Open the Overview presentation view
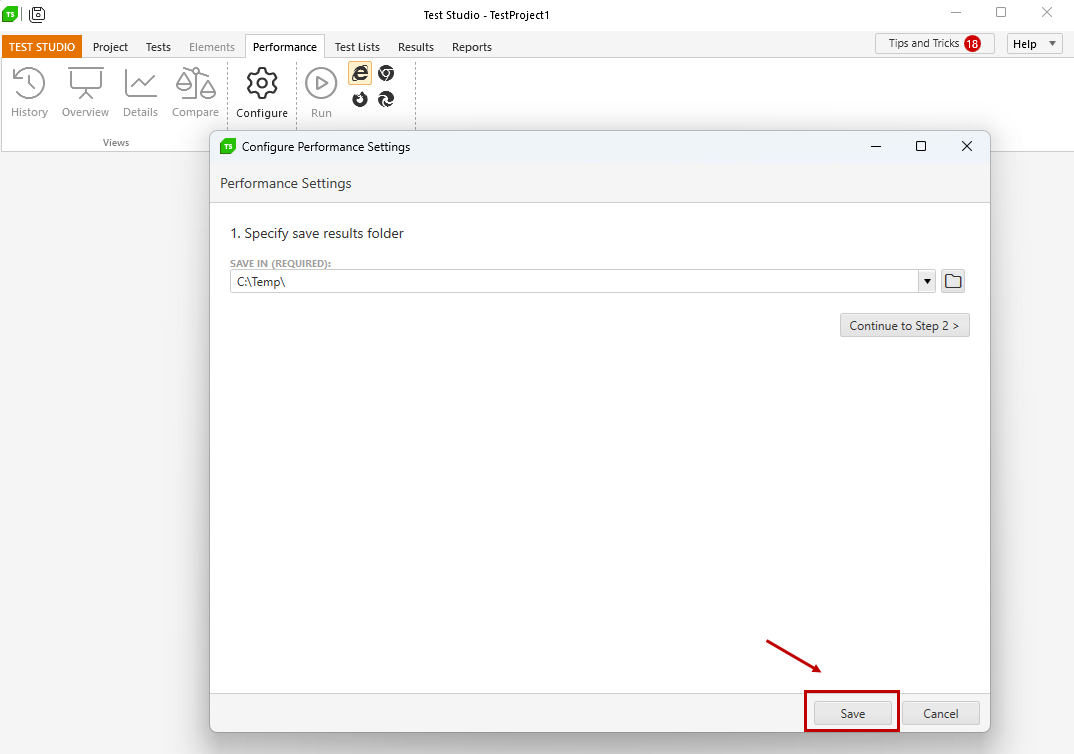Viewport: 1074px width, 754px height. click(x=85, y=84)
